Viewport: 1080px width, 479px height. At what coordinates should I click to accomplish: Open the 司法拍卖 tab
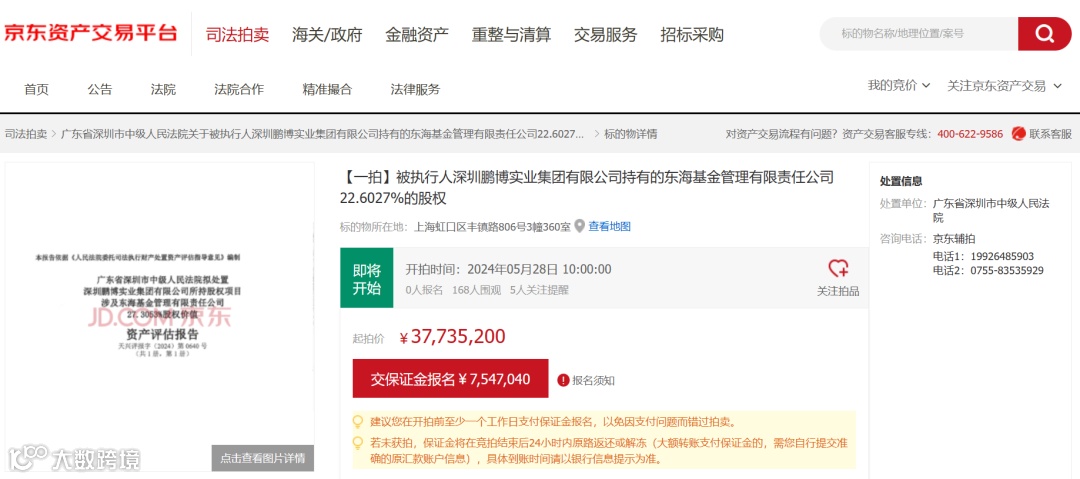click(x=237, y=34)
